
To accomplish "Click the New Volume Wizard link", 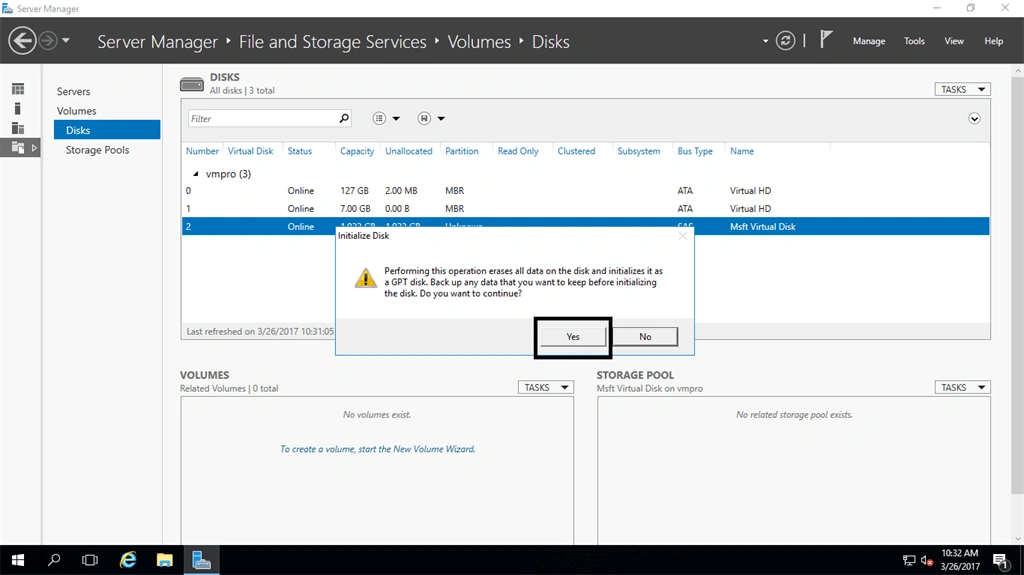I will [x=377, y=449].
